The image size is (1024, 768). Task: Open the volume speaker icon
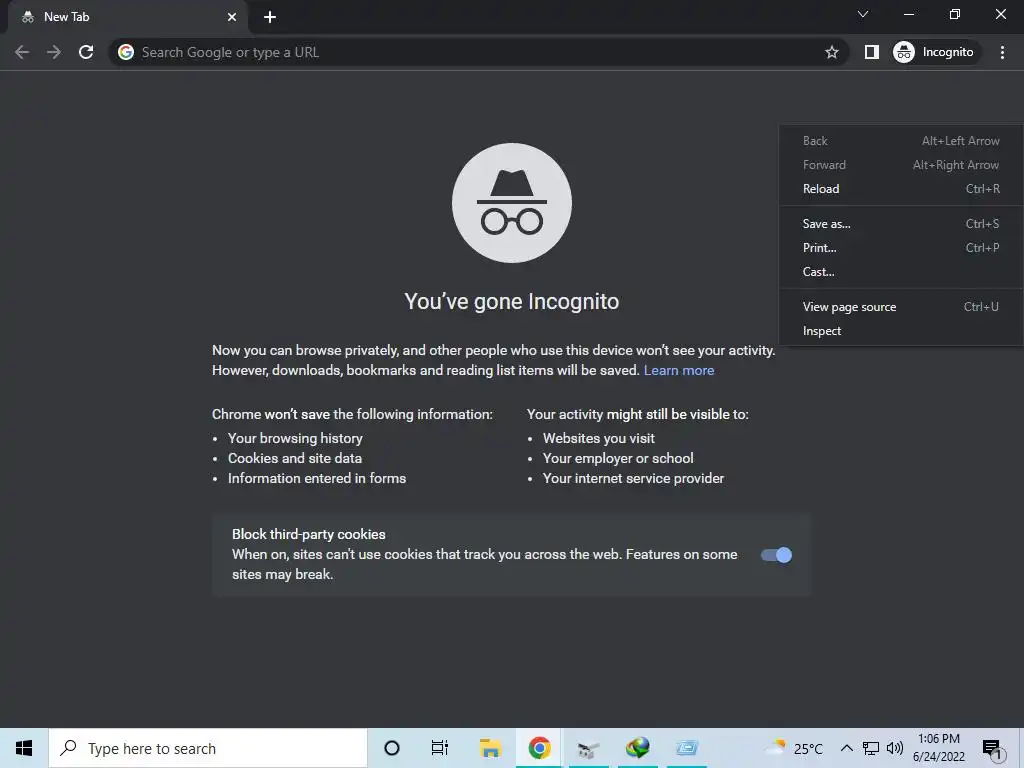tap(895, 748)
